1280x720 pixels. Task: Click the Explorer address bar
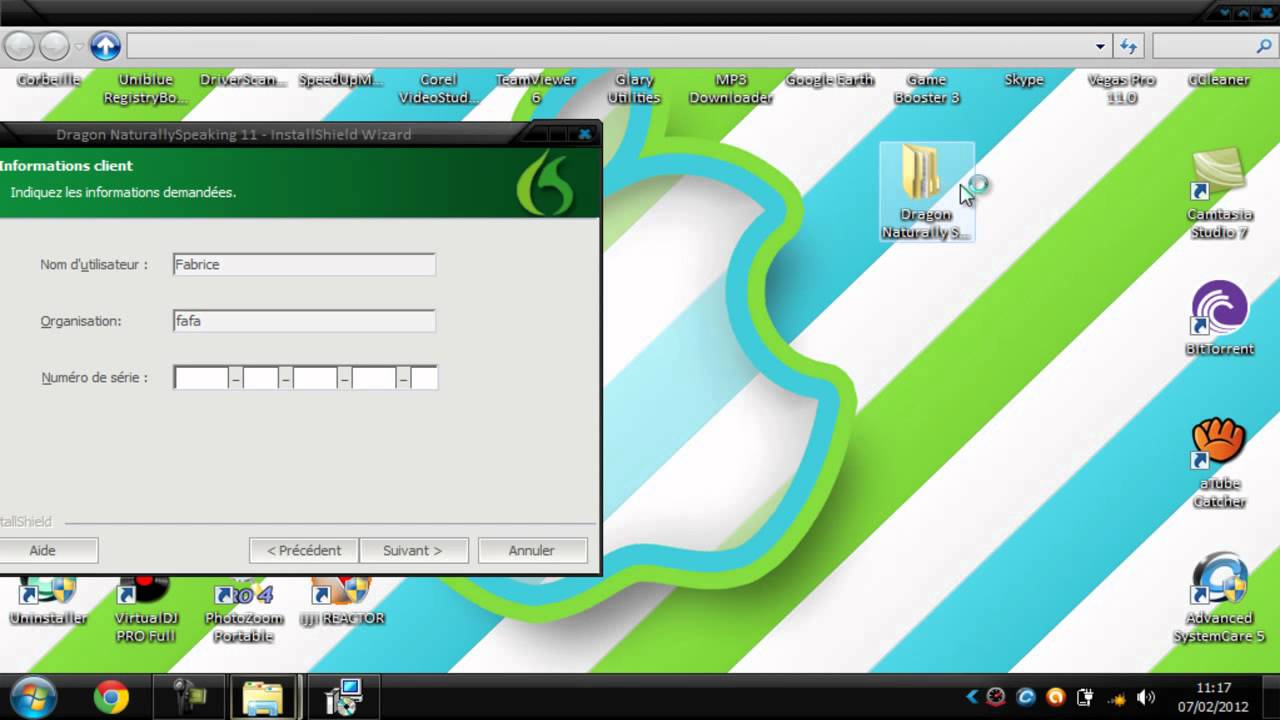610,46
